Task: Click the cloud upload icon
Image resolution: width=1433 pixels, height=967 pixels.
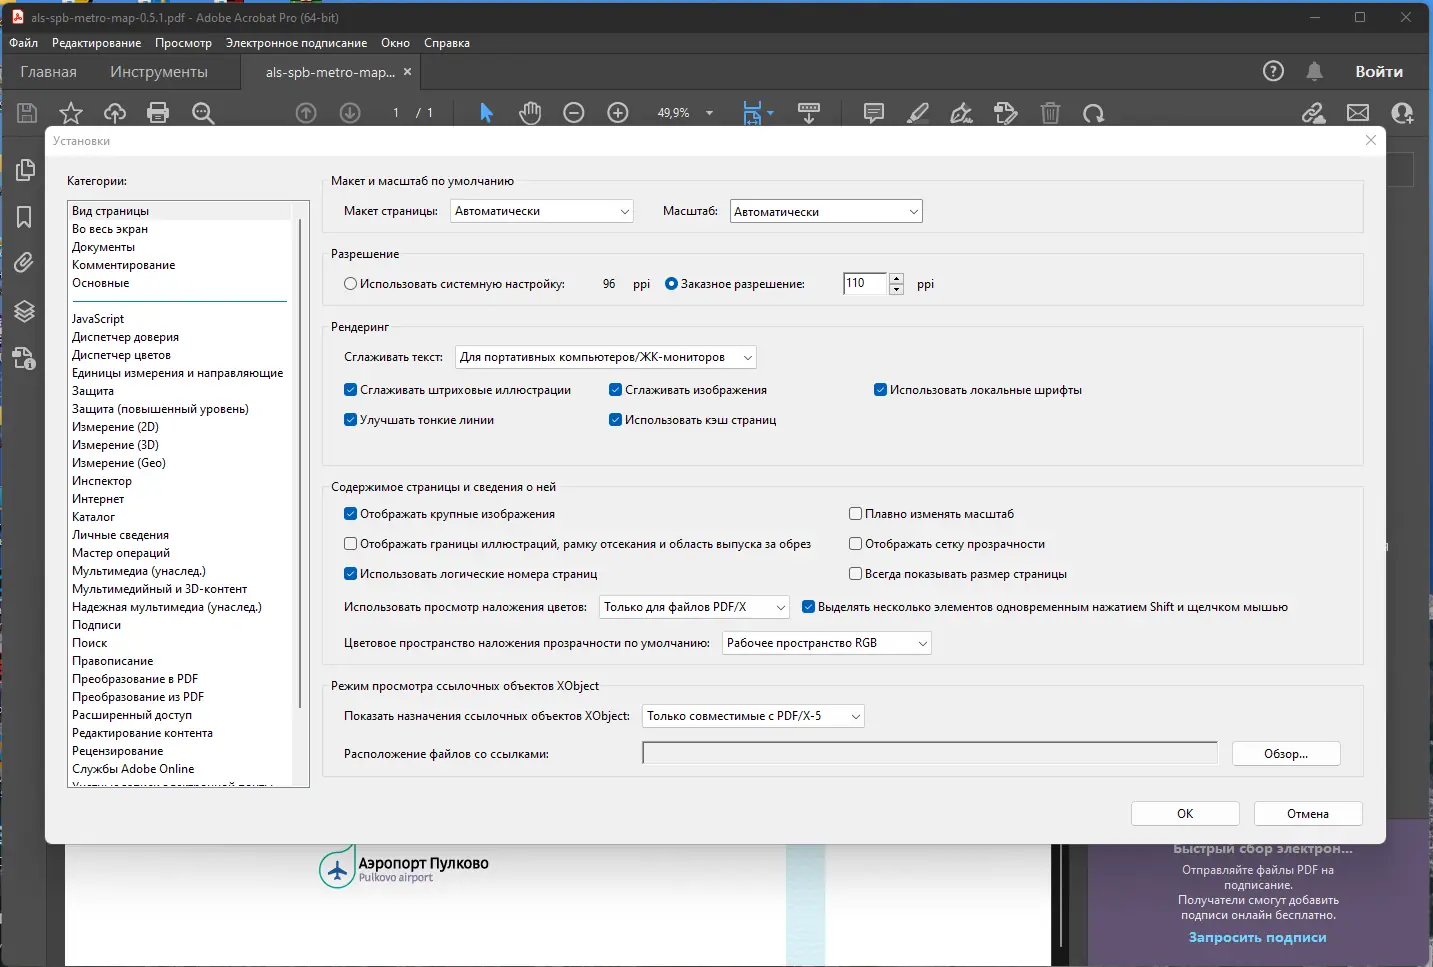Action: pyautogui.click(x=115, y=113)
